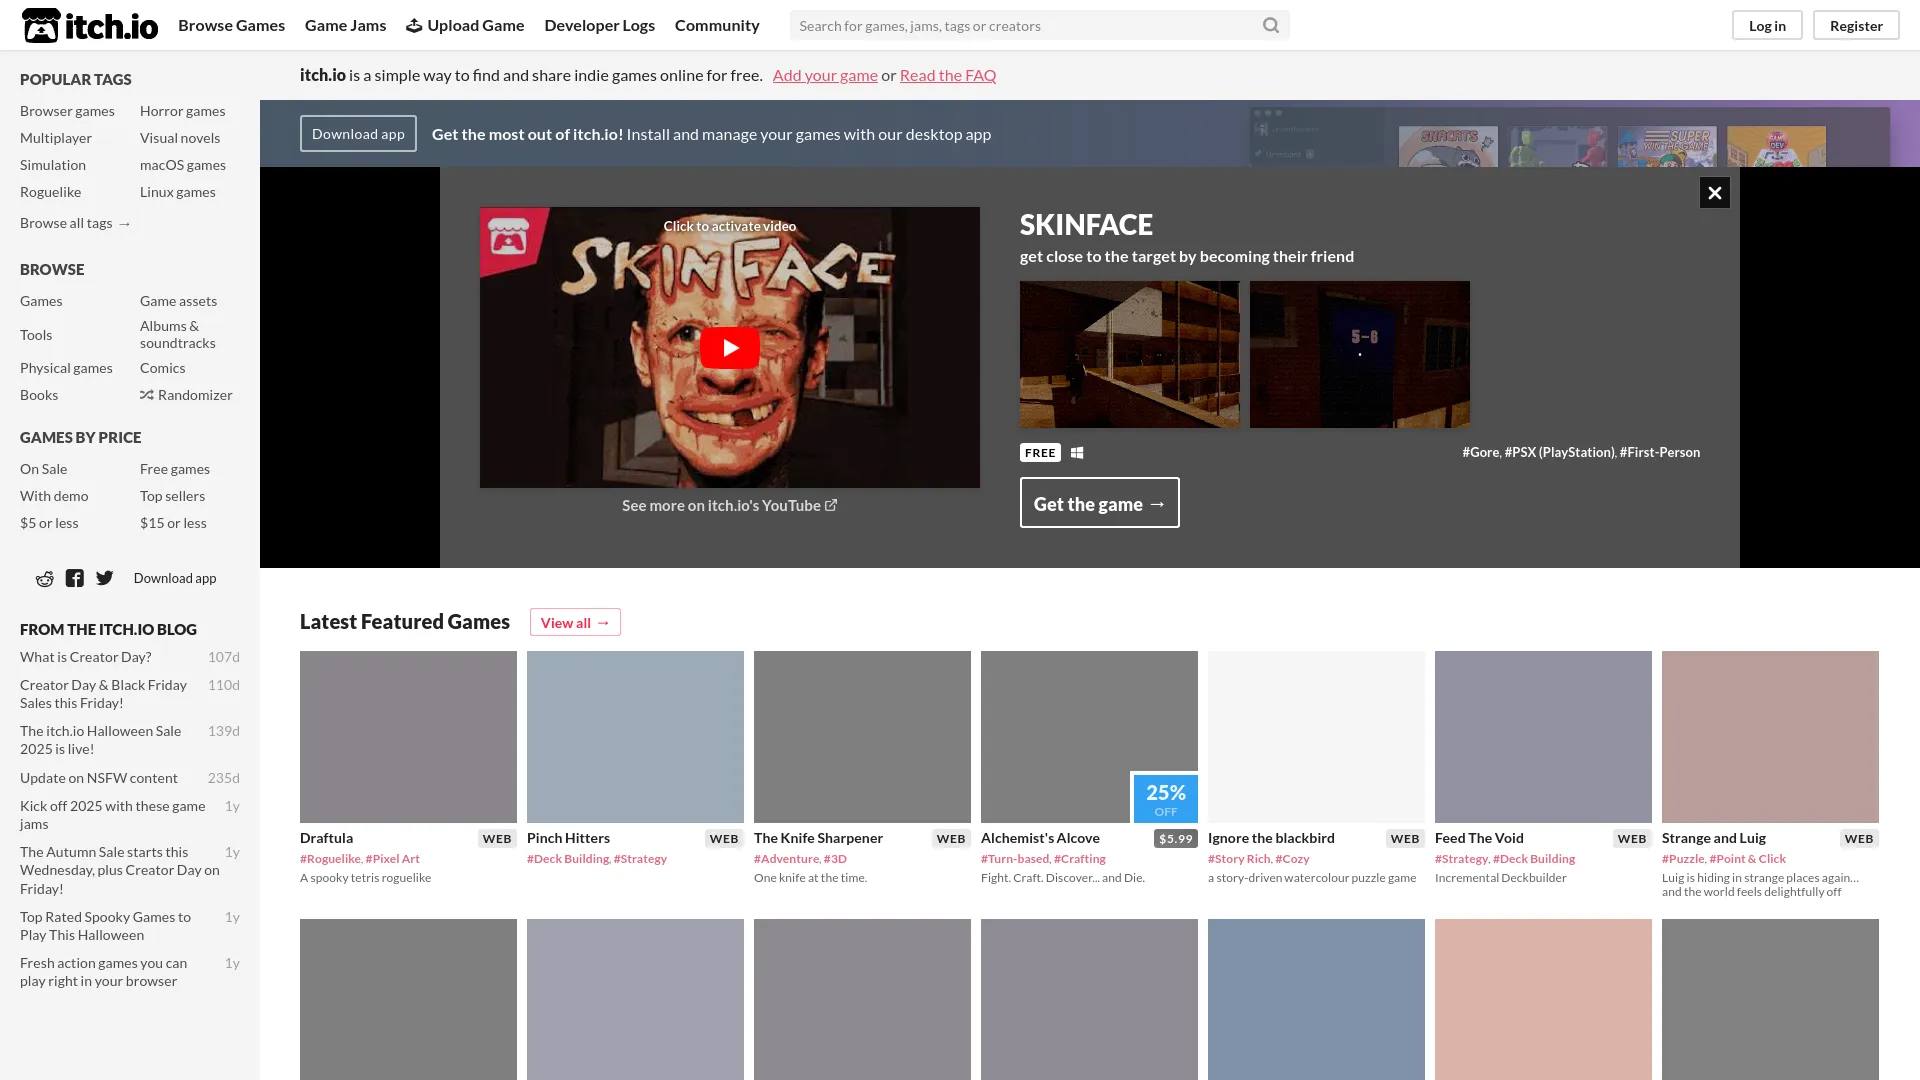Image resolution: width=1920 pixels, height=1080 pixels.
Task: Open The Knife Sharpener game title
Action: point(818,838)
